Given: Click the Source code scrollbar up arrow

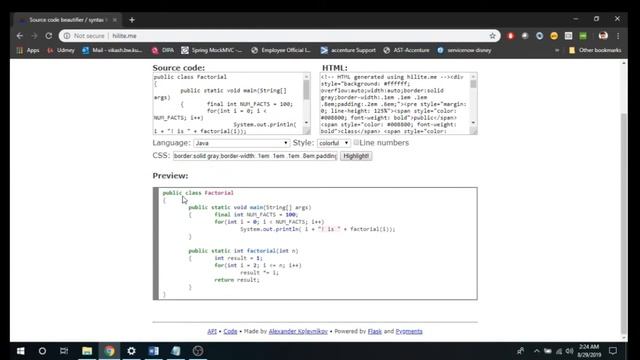Looking at the screenshot, I should pos(307,76).
